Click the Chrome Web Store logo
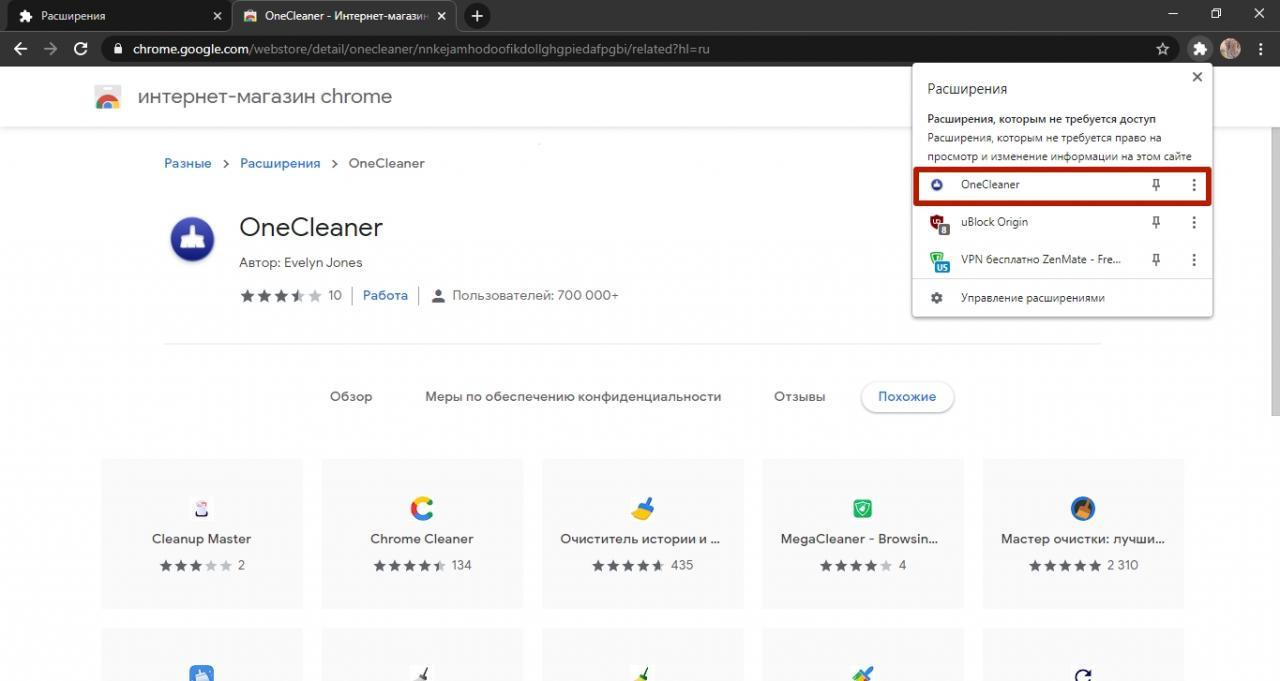The height and width of the screenshot is (681, 1280). pos(107,97)
